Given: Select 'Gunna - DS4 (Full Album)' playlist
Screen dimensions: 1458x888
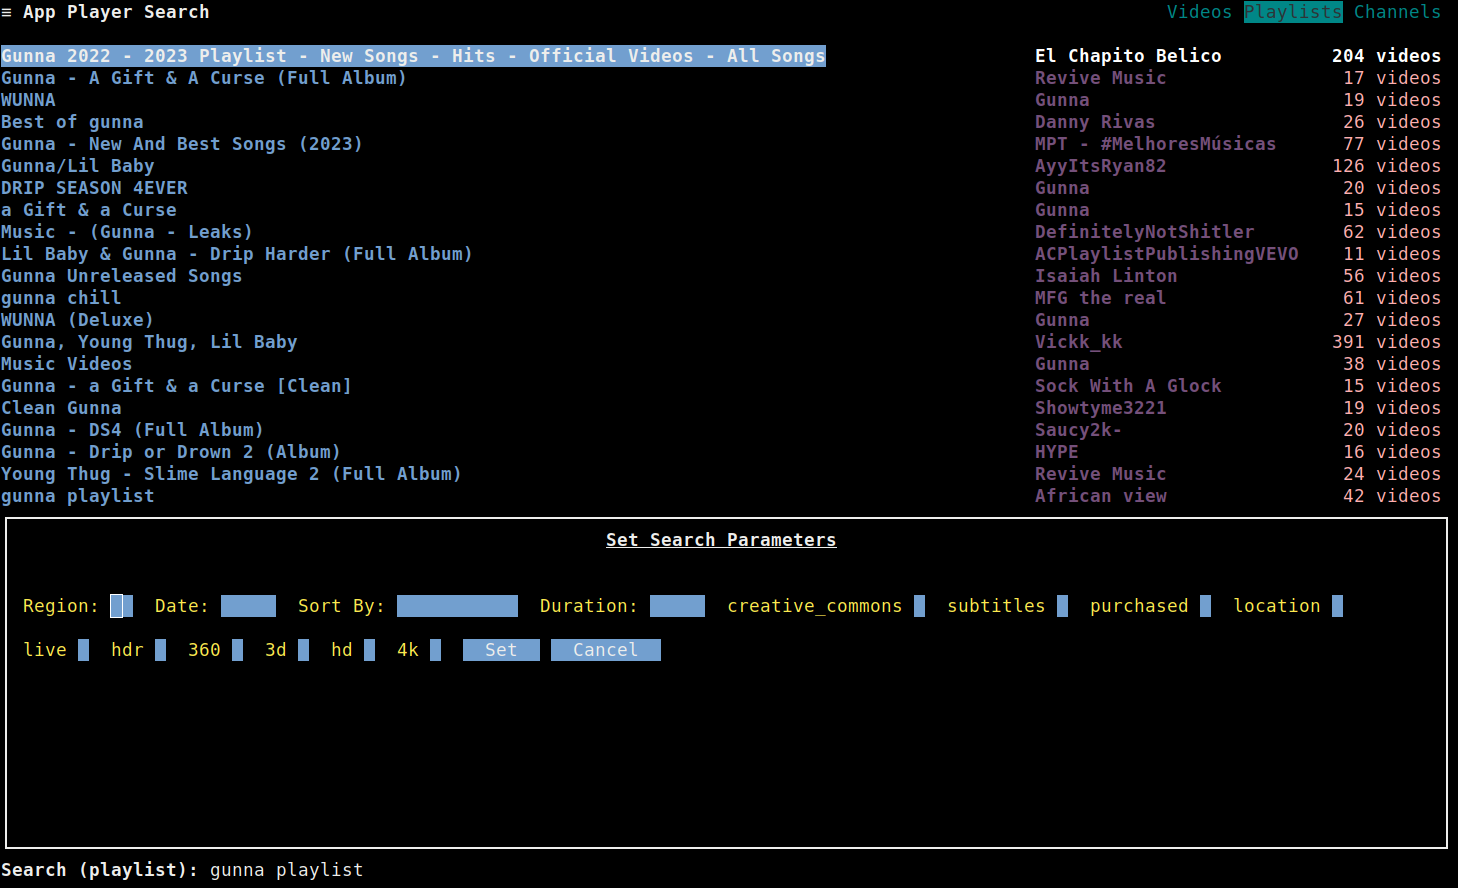Looking at the screenshot, I should pos(133,430).
